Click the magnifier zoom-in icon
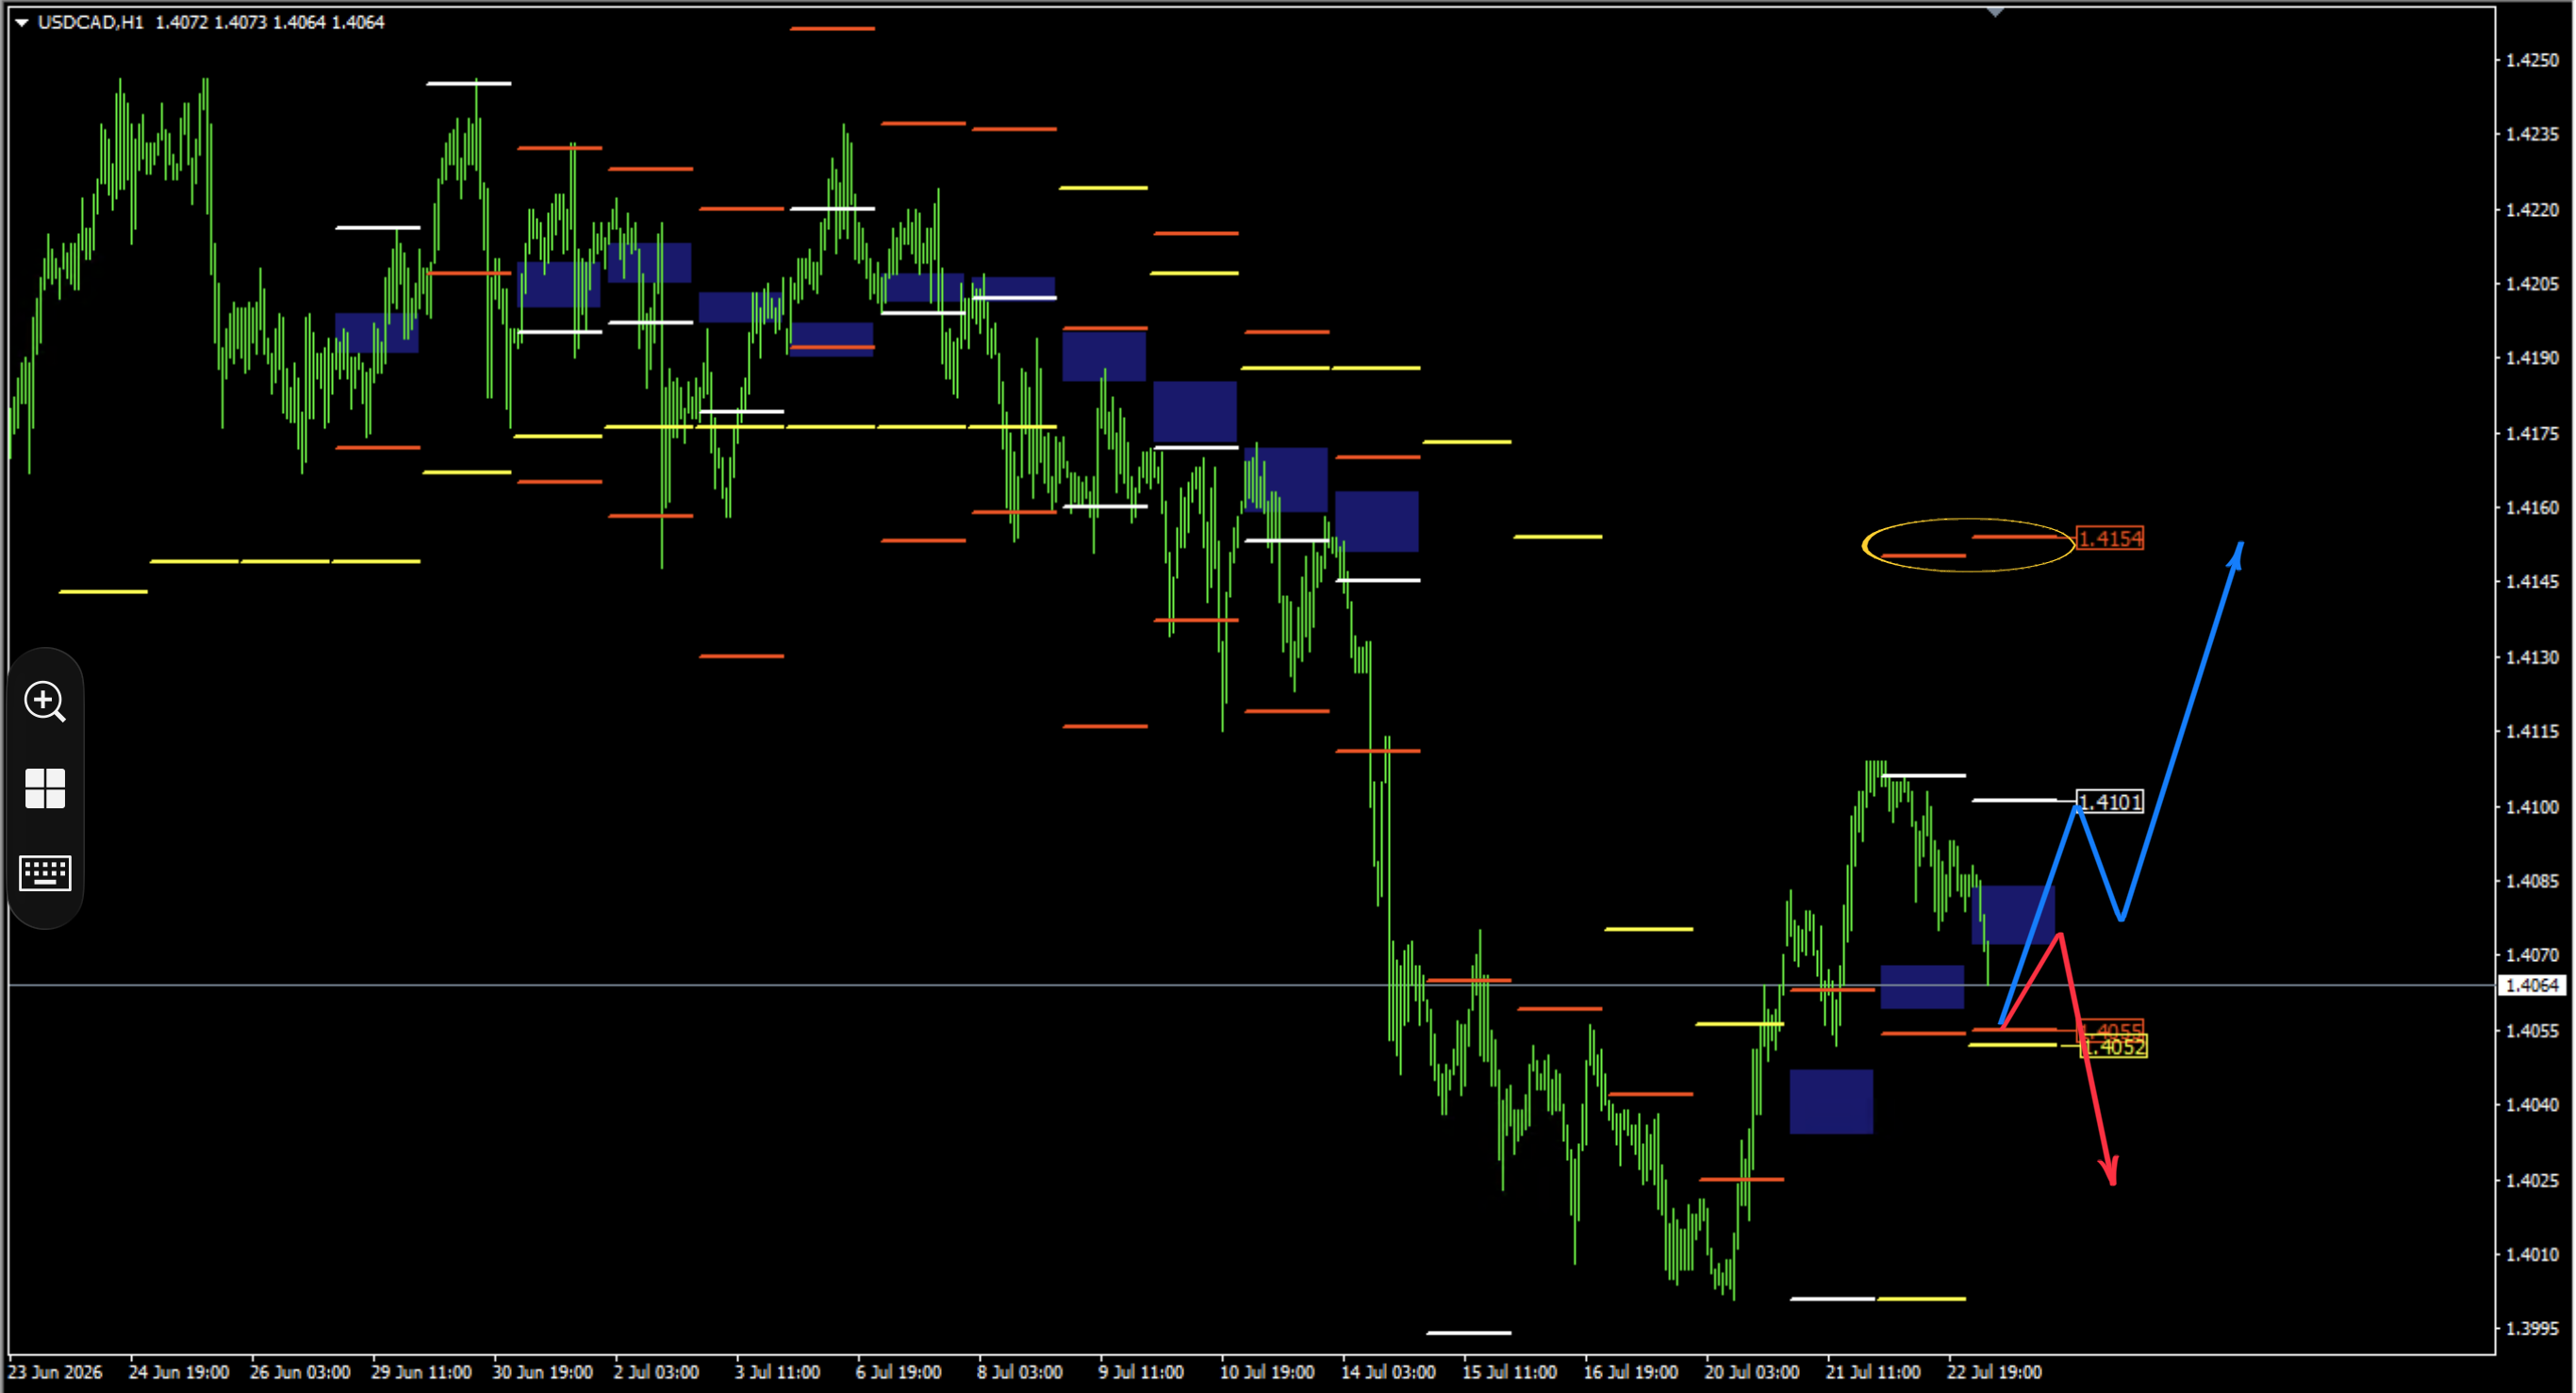 (45, 702)
